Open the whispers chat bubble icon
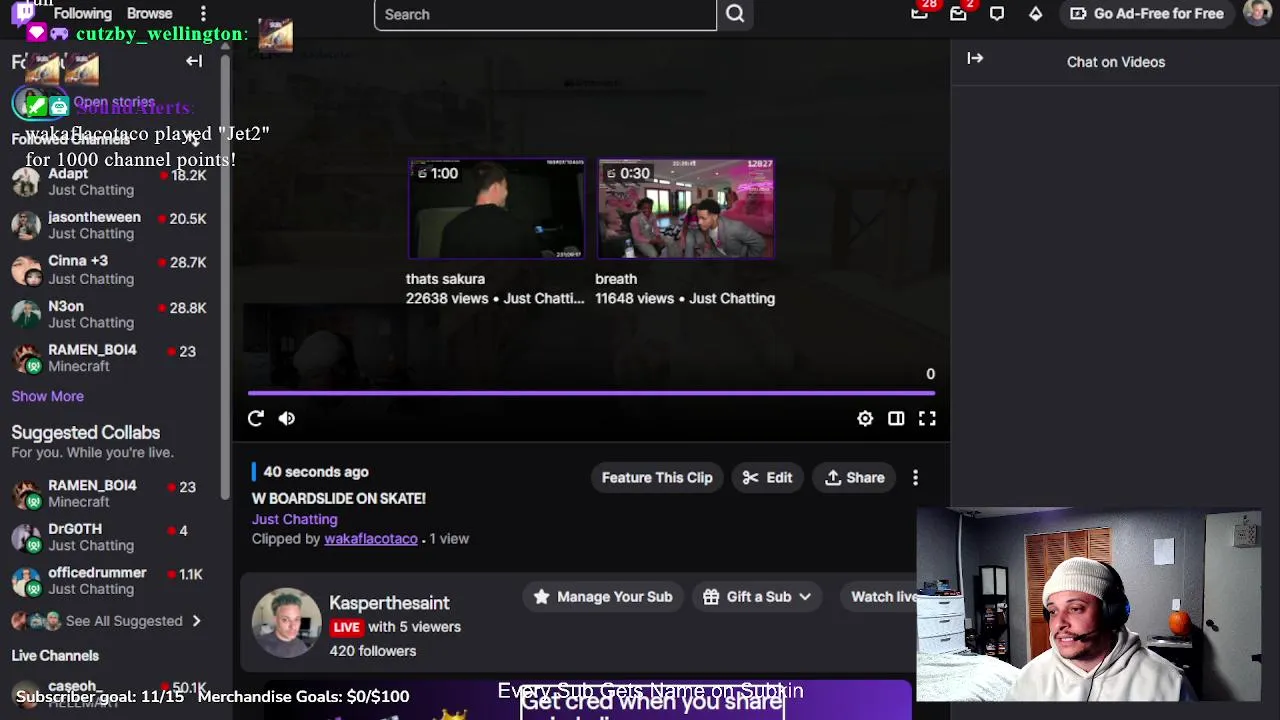The image size is (1280, 720). pyautogui.click(x=997, y=13)
